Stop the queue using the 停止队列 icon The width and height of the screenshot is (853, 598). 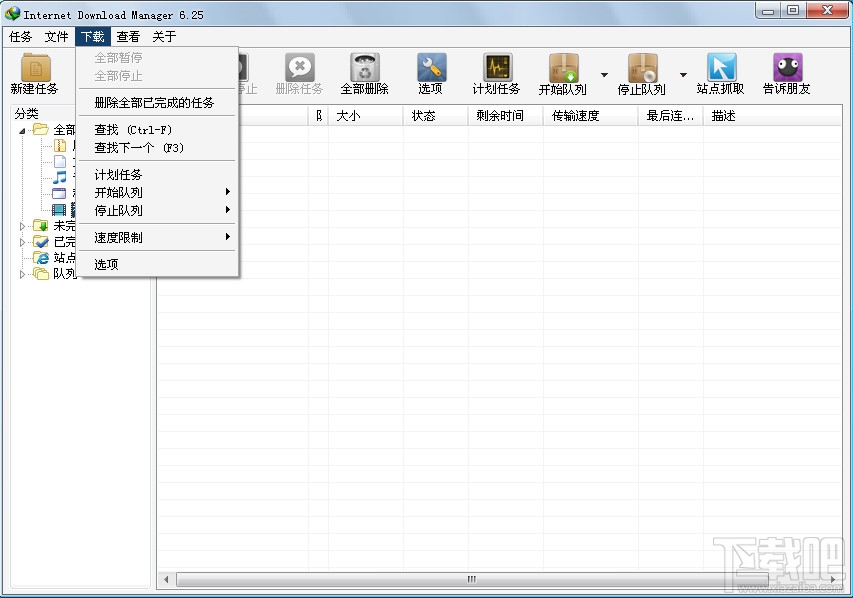641,72
